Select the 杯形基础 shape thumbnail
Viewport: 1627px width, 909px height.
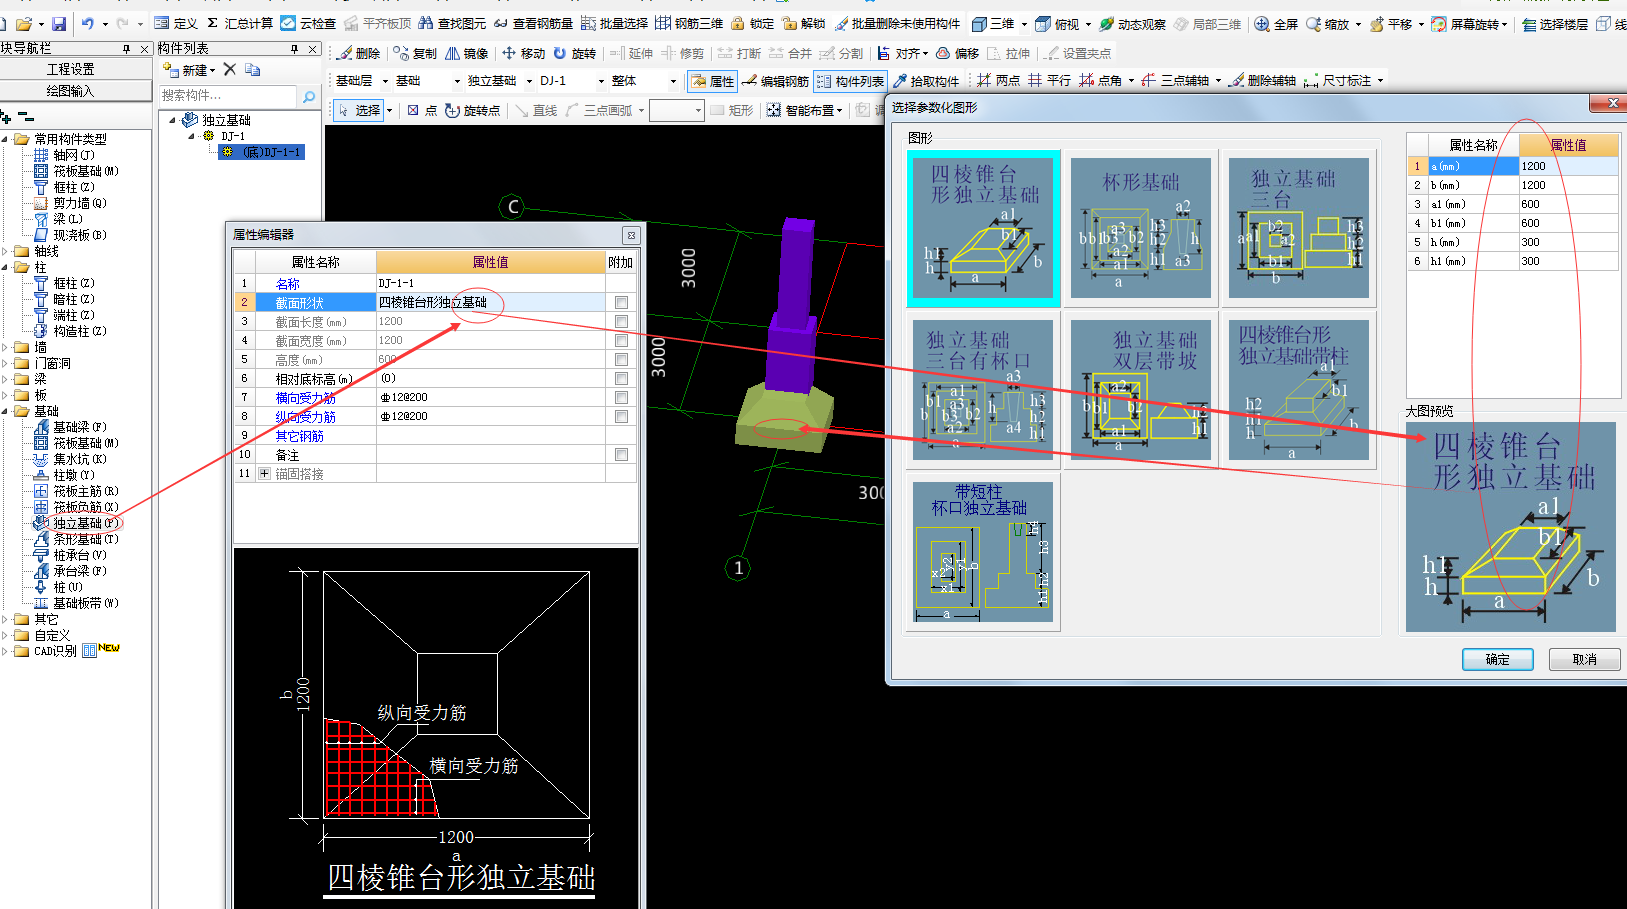tap(1140, 228)
